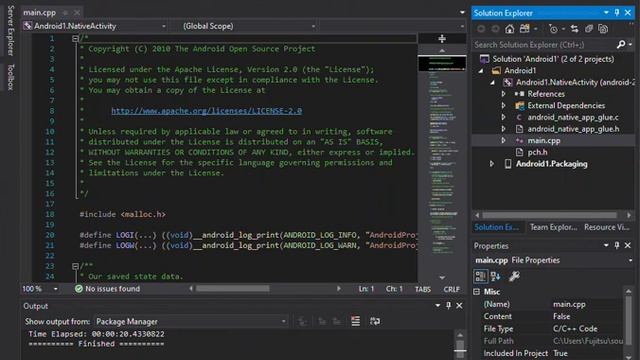Click the Find Message in Code output icon
This screenshot has width=640, height=360.
coord(302,321)
